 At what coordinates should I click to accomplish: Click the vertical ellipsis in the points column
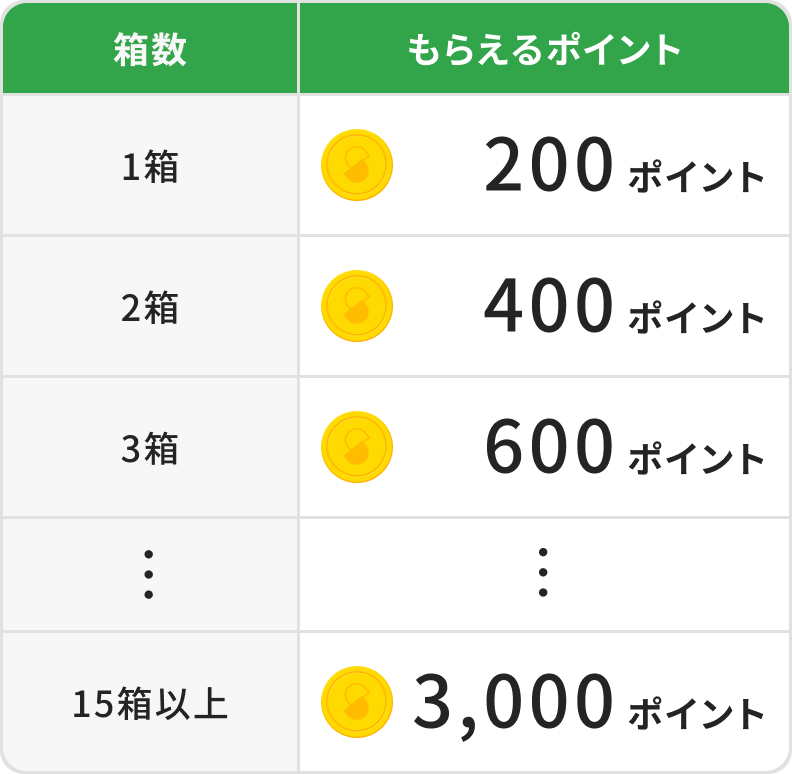543,572
